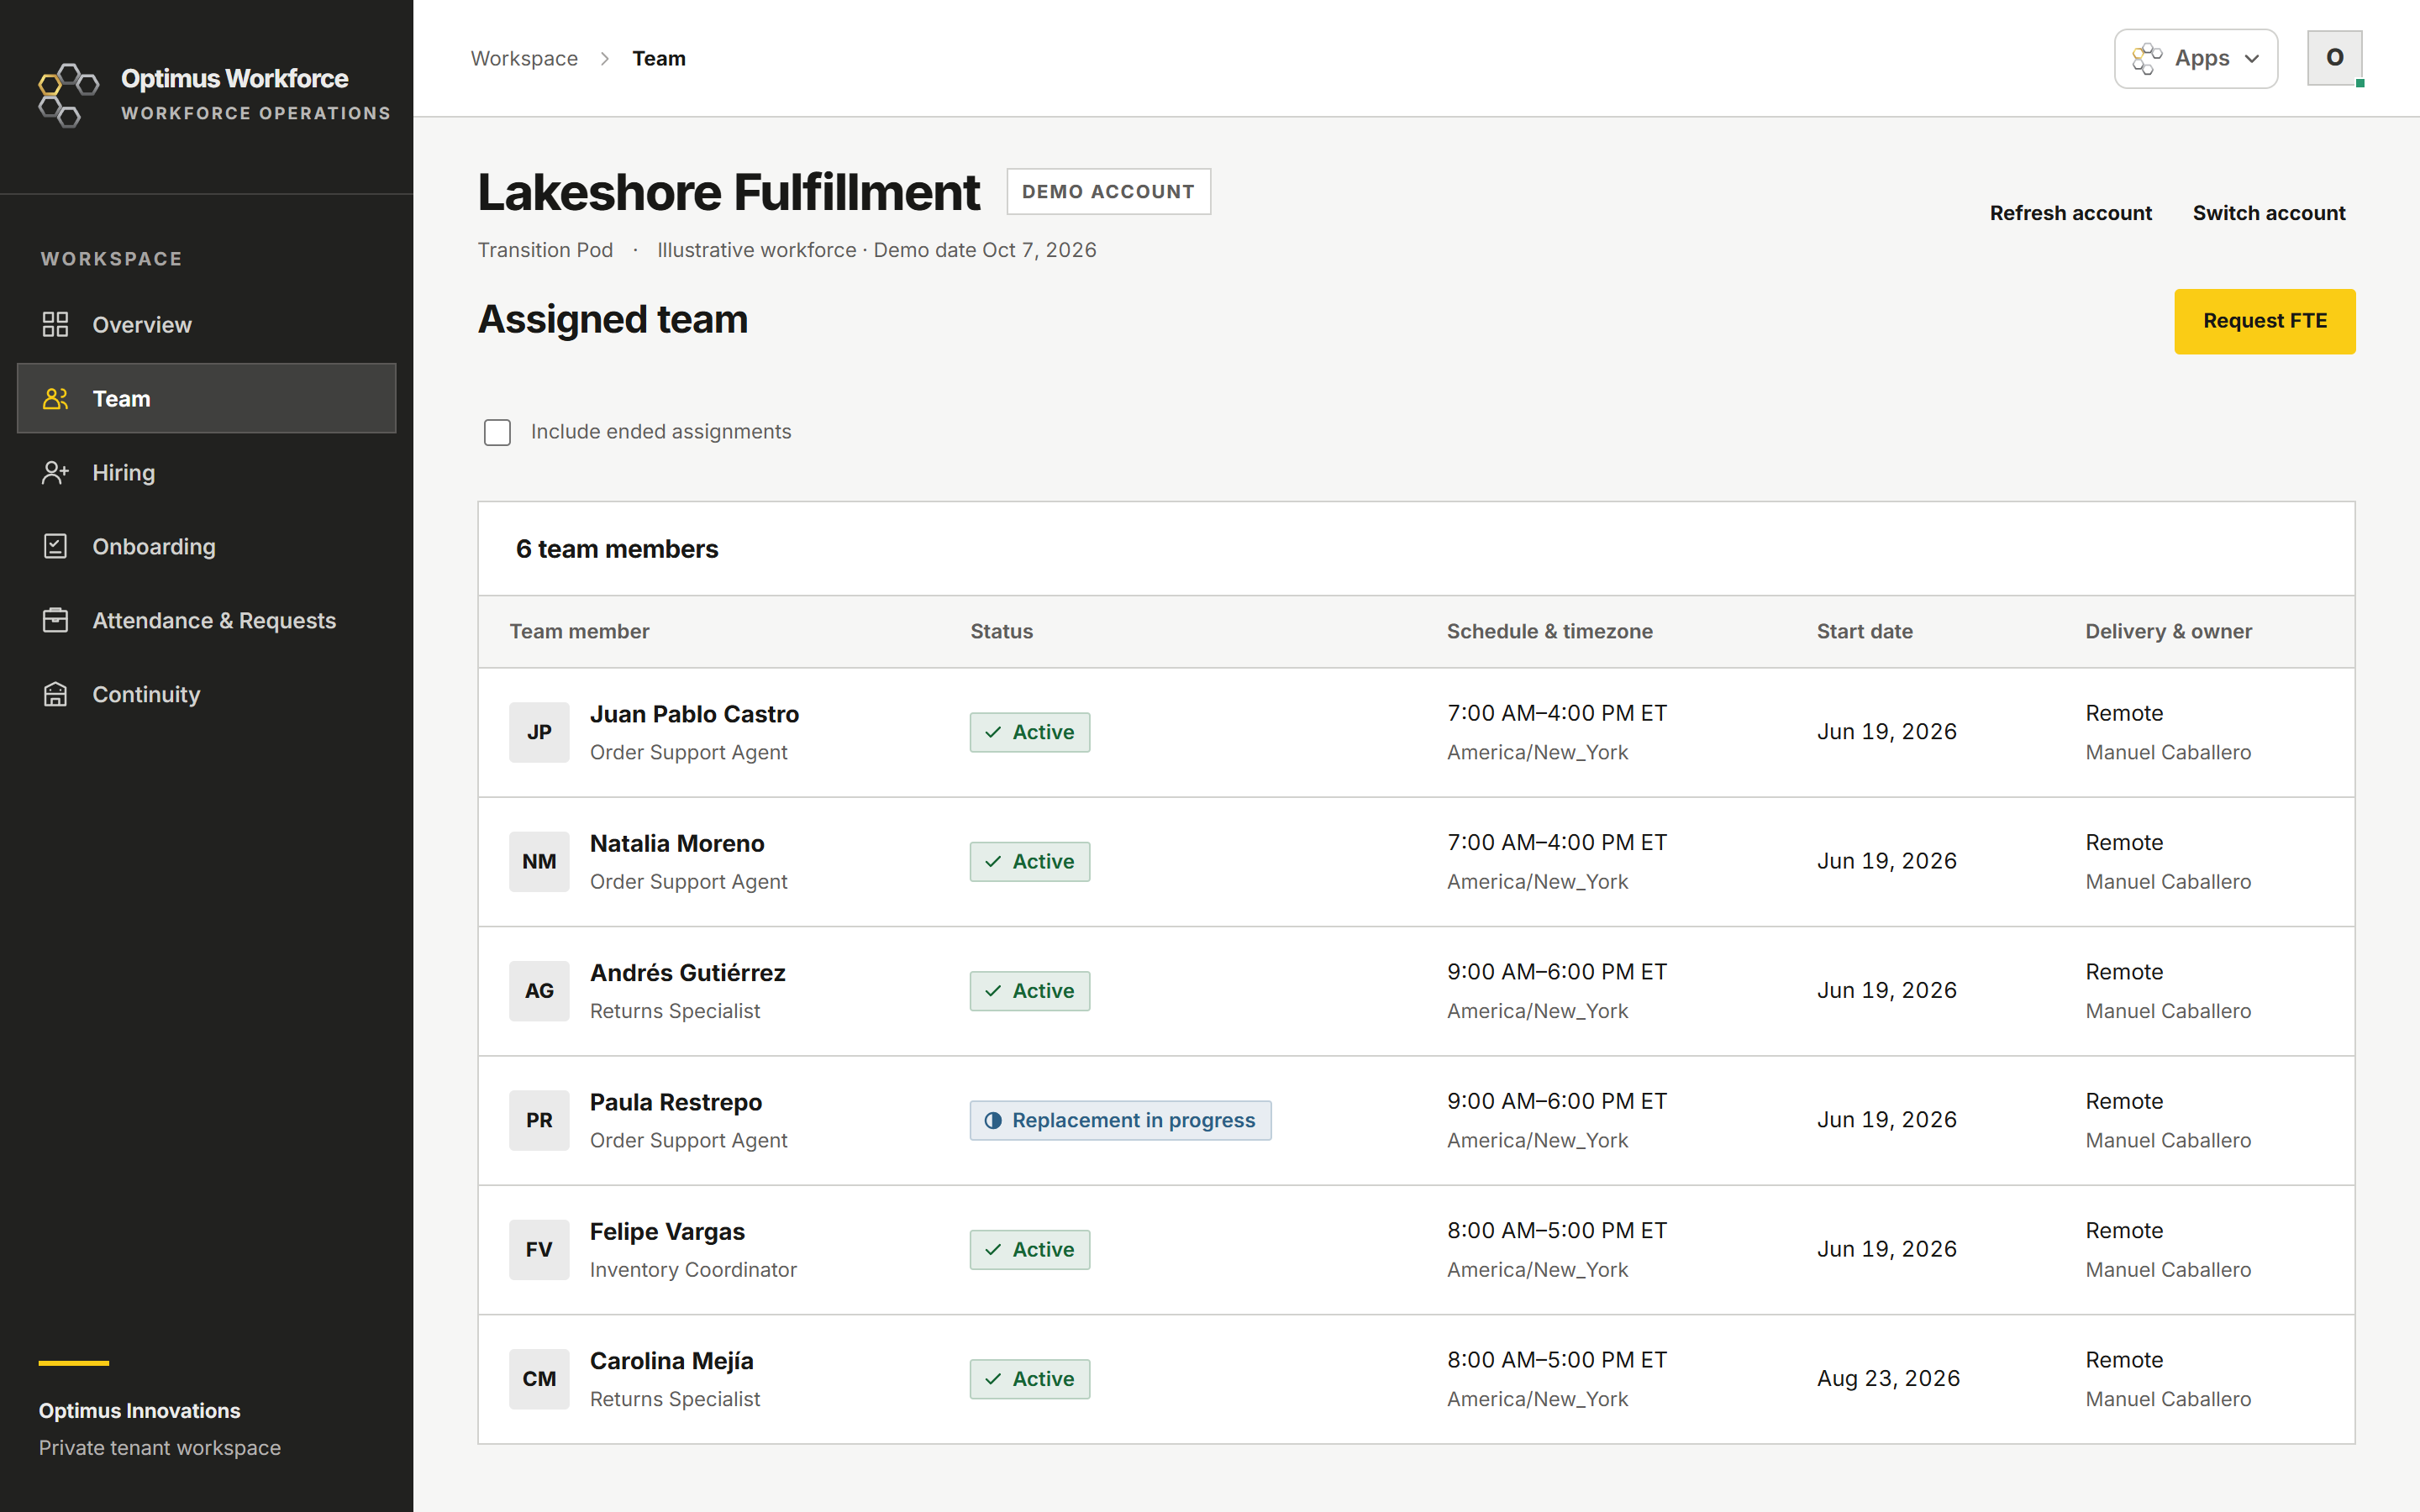Click the Team people icon in sidebar
The height and width of the screenshot is (1512, 2420).
pos(56,398)
